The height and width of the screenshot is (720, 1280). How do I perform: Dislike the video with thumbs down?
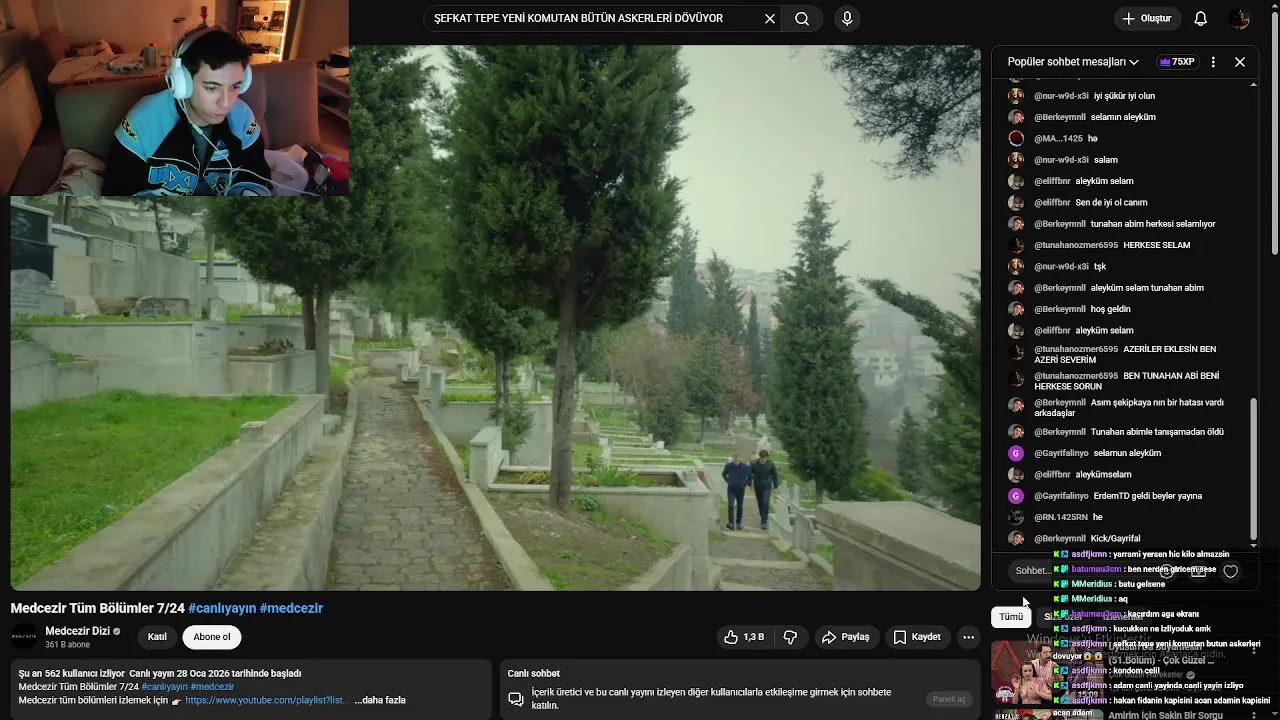point(790,637)
